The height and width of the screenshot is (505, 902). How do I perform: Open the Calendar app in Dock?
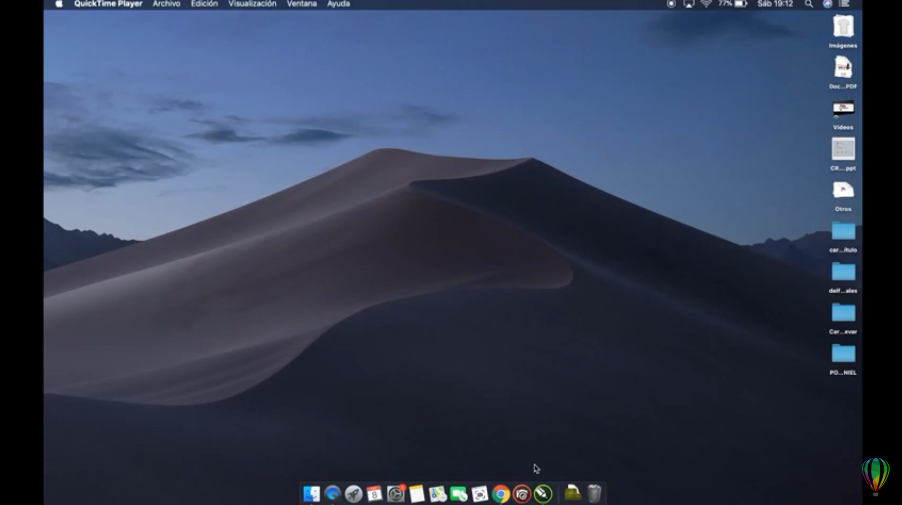[374, 494]
